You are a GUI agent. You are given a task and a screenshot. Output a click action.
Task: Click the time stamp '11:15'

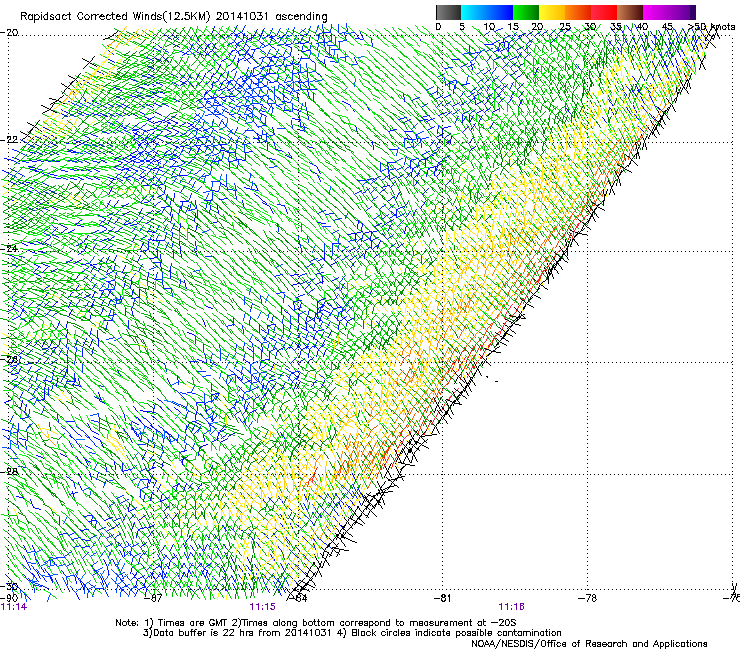[x=262, y=607]
